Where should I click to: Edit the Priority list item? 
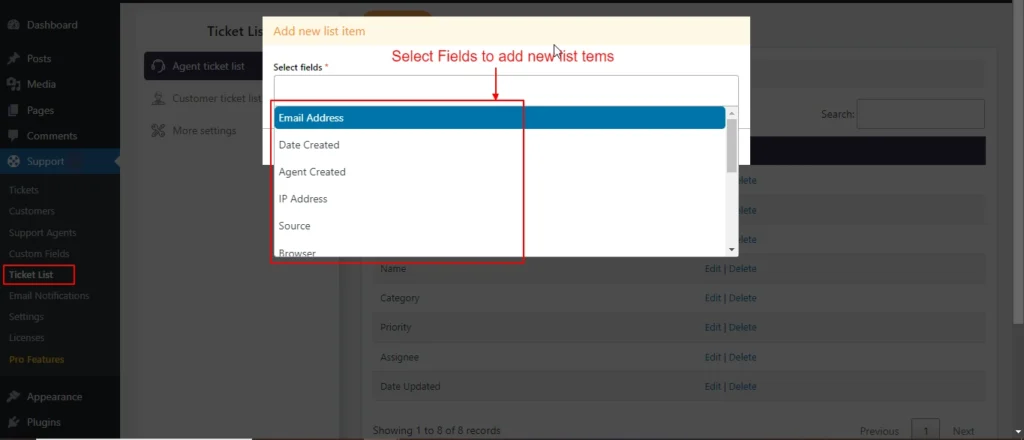pyautogui.click(x=712, y=327)
